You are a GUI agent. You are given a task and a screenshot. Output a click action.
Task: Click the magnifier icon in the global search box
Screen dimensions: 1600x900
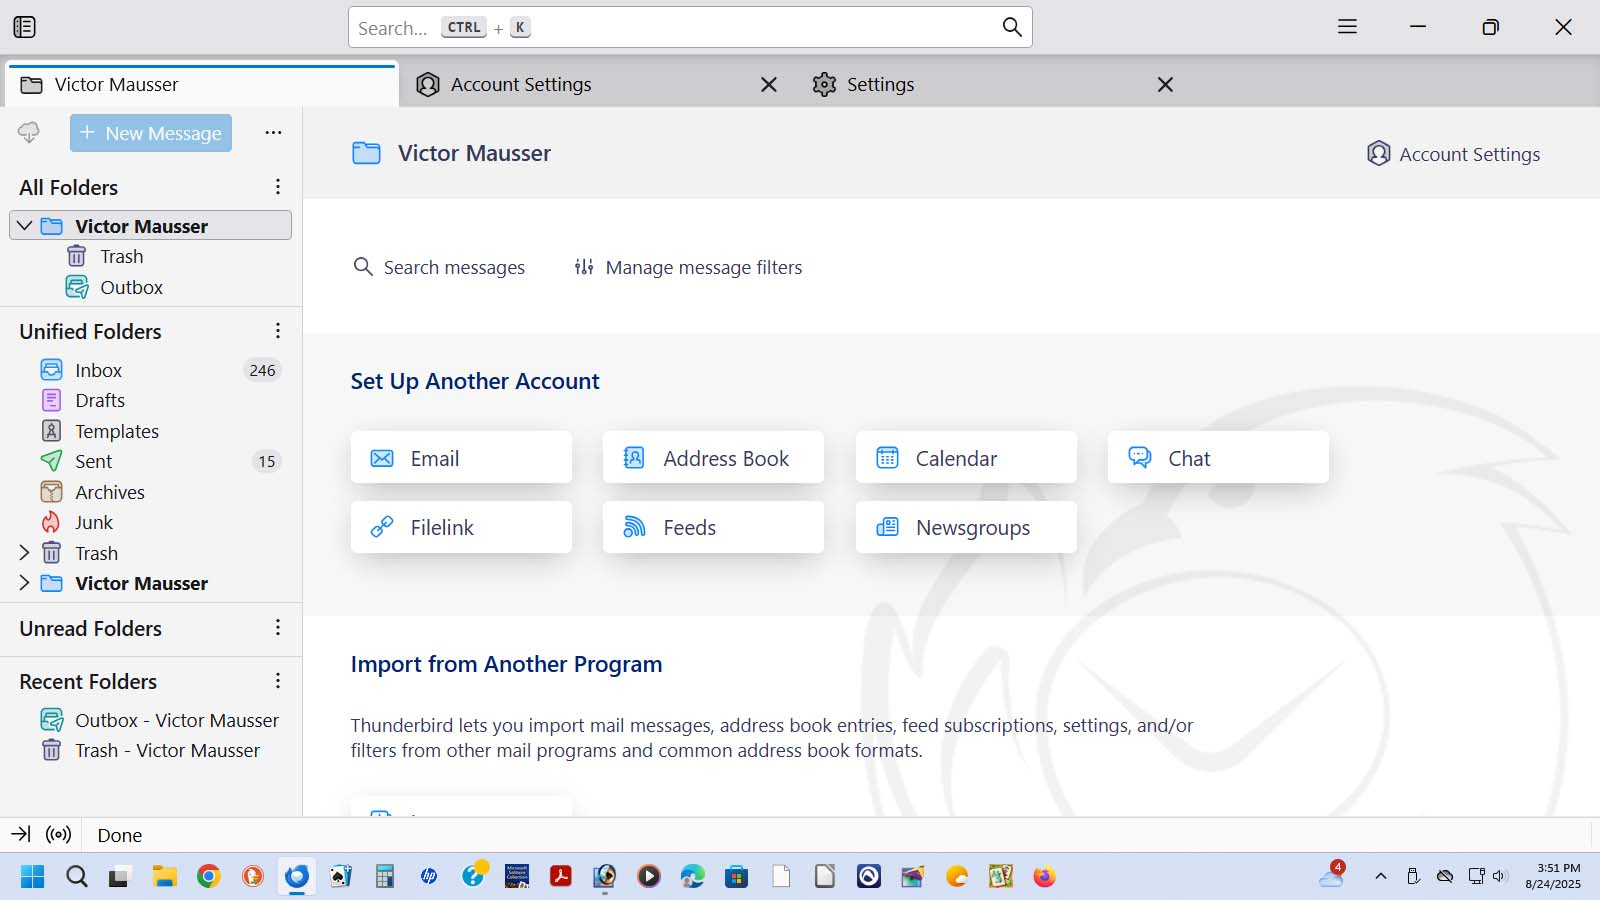point(1012,27)
